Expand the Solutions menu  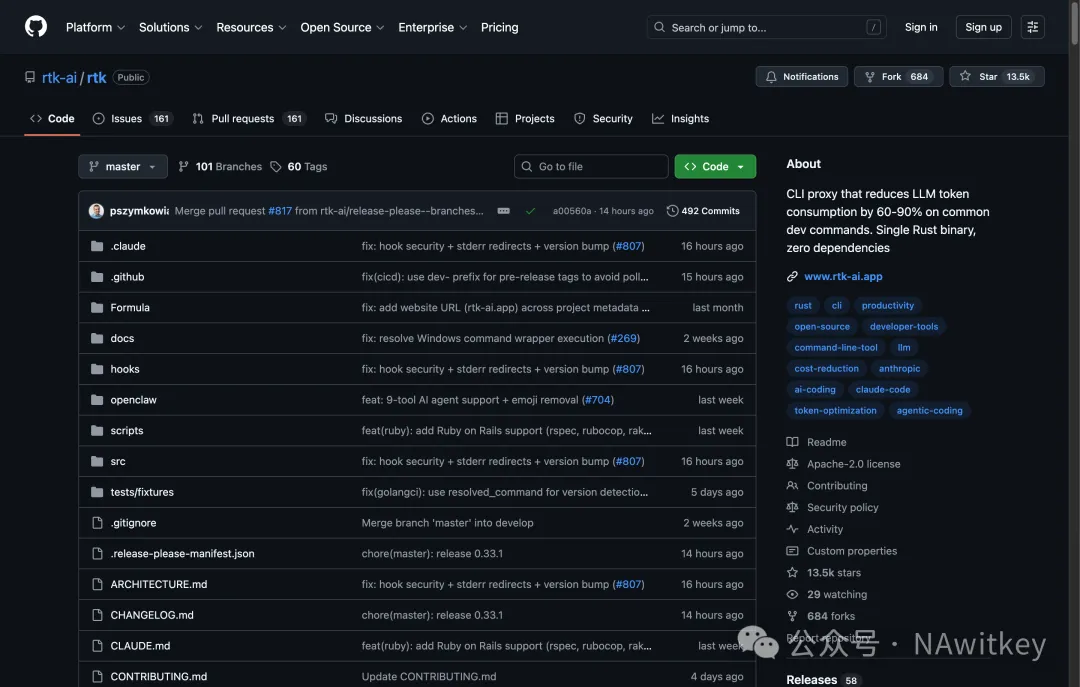pos(170,28)
